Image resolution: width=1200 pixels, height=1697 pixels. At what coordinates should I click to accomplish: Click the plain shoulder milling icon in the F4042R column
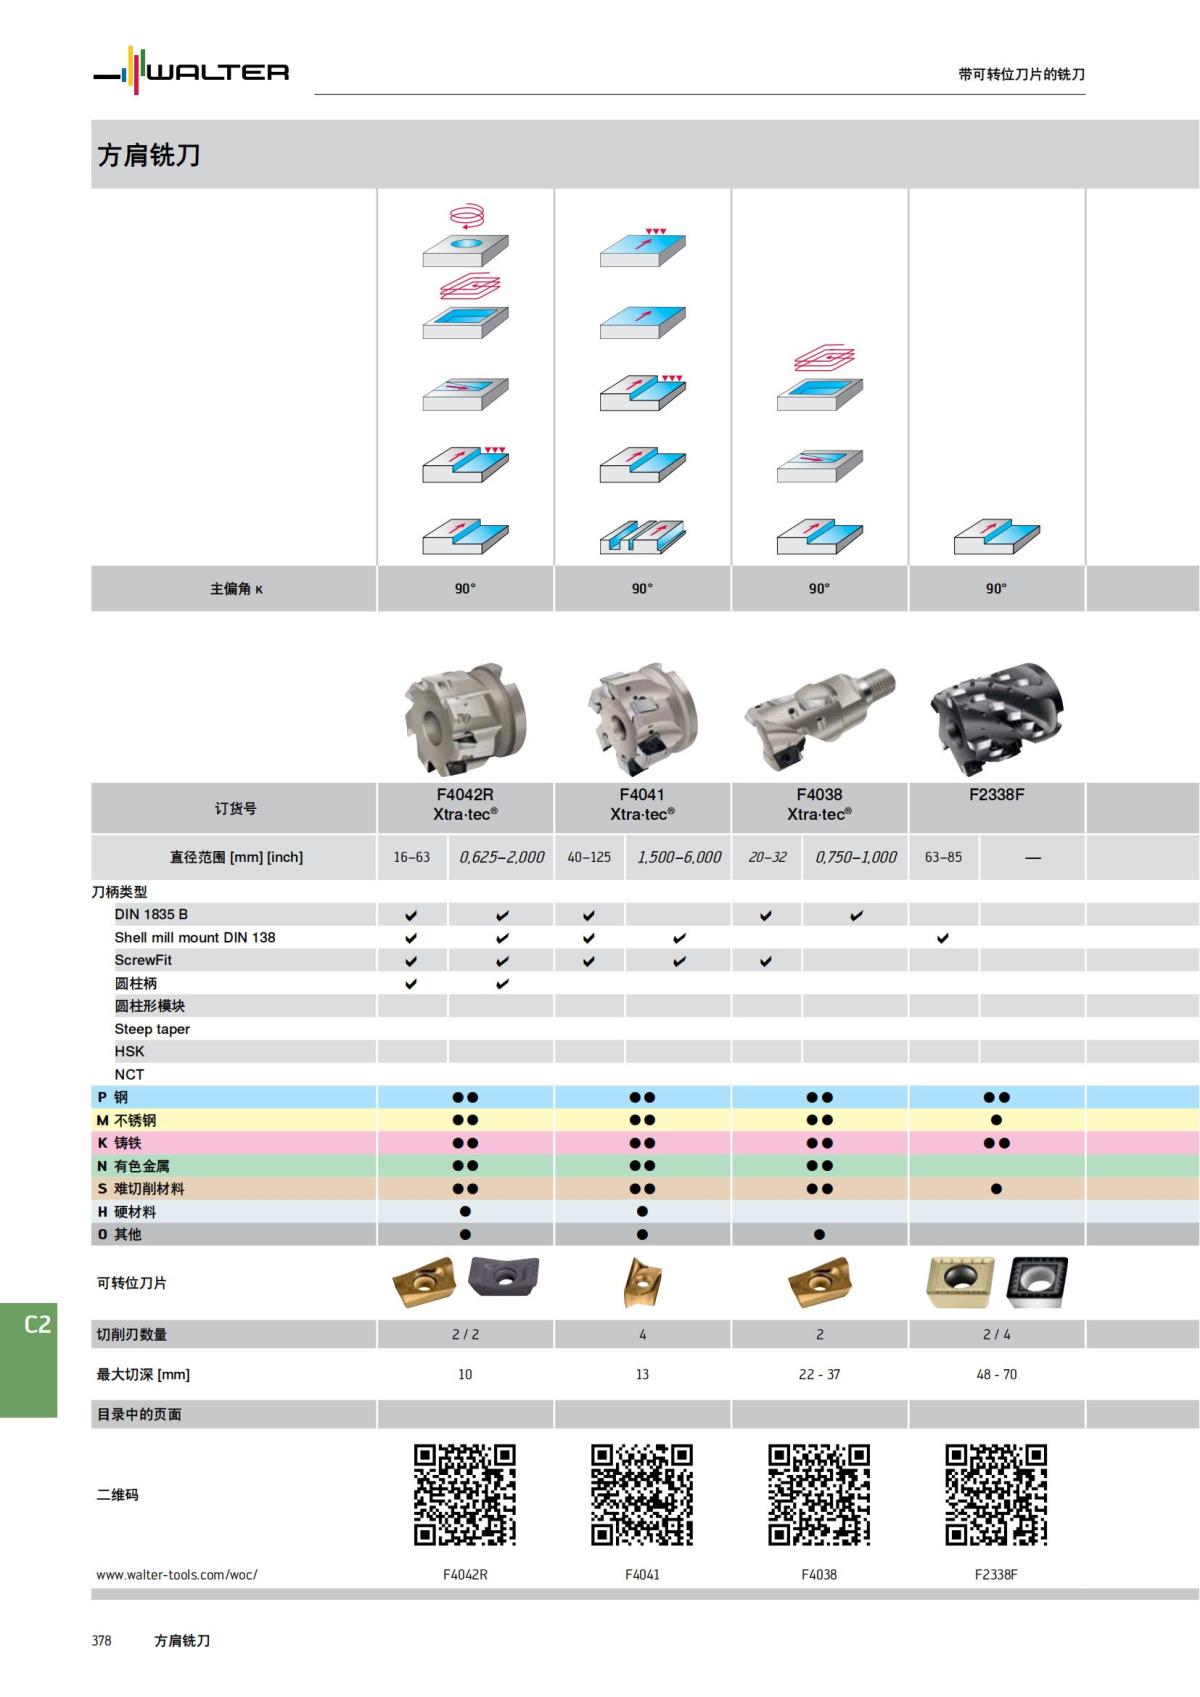(465, 535)
